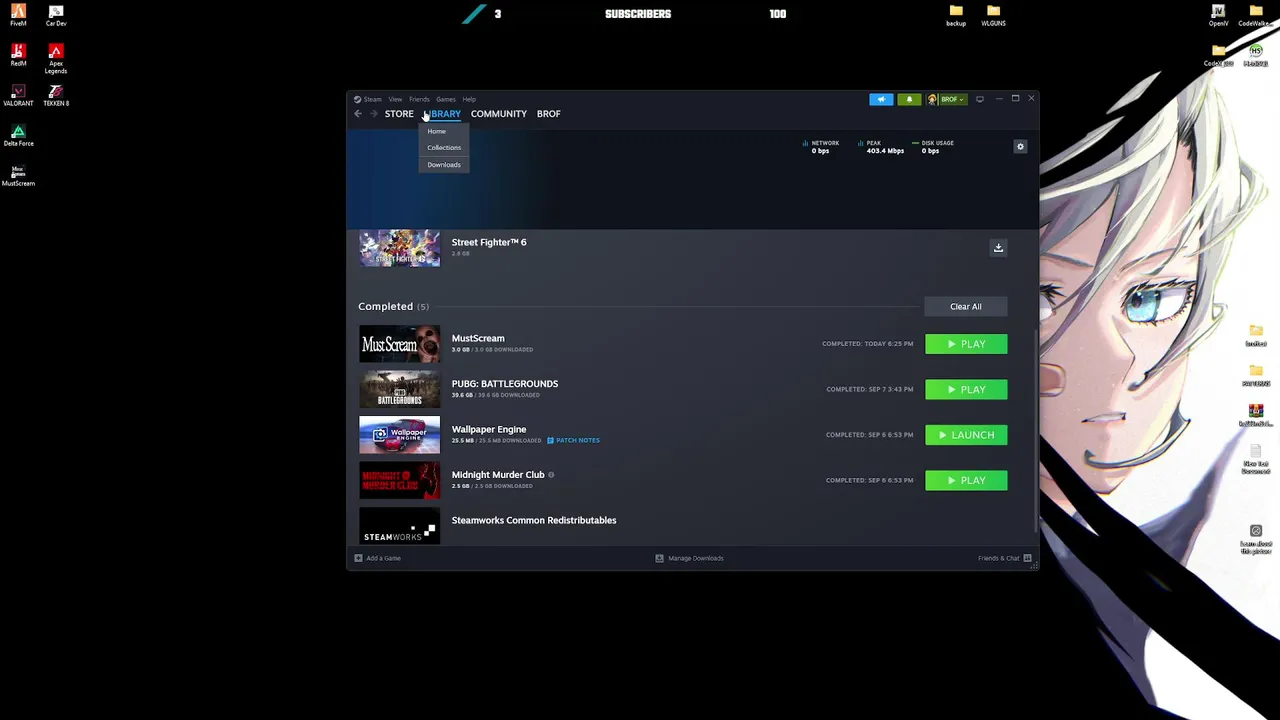Open Wallpaper Engine PATCH NOTES link
The width and height of the screenshot is (1280, 720).
[573, 441]
